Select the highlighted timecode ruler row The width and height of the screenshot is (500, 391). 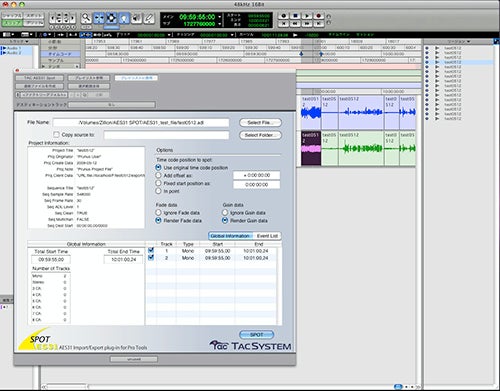click(60, 54)
